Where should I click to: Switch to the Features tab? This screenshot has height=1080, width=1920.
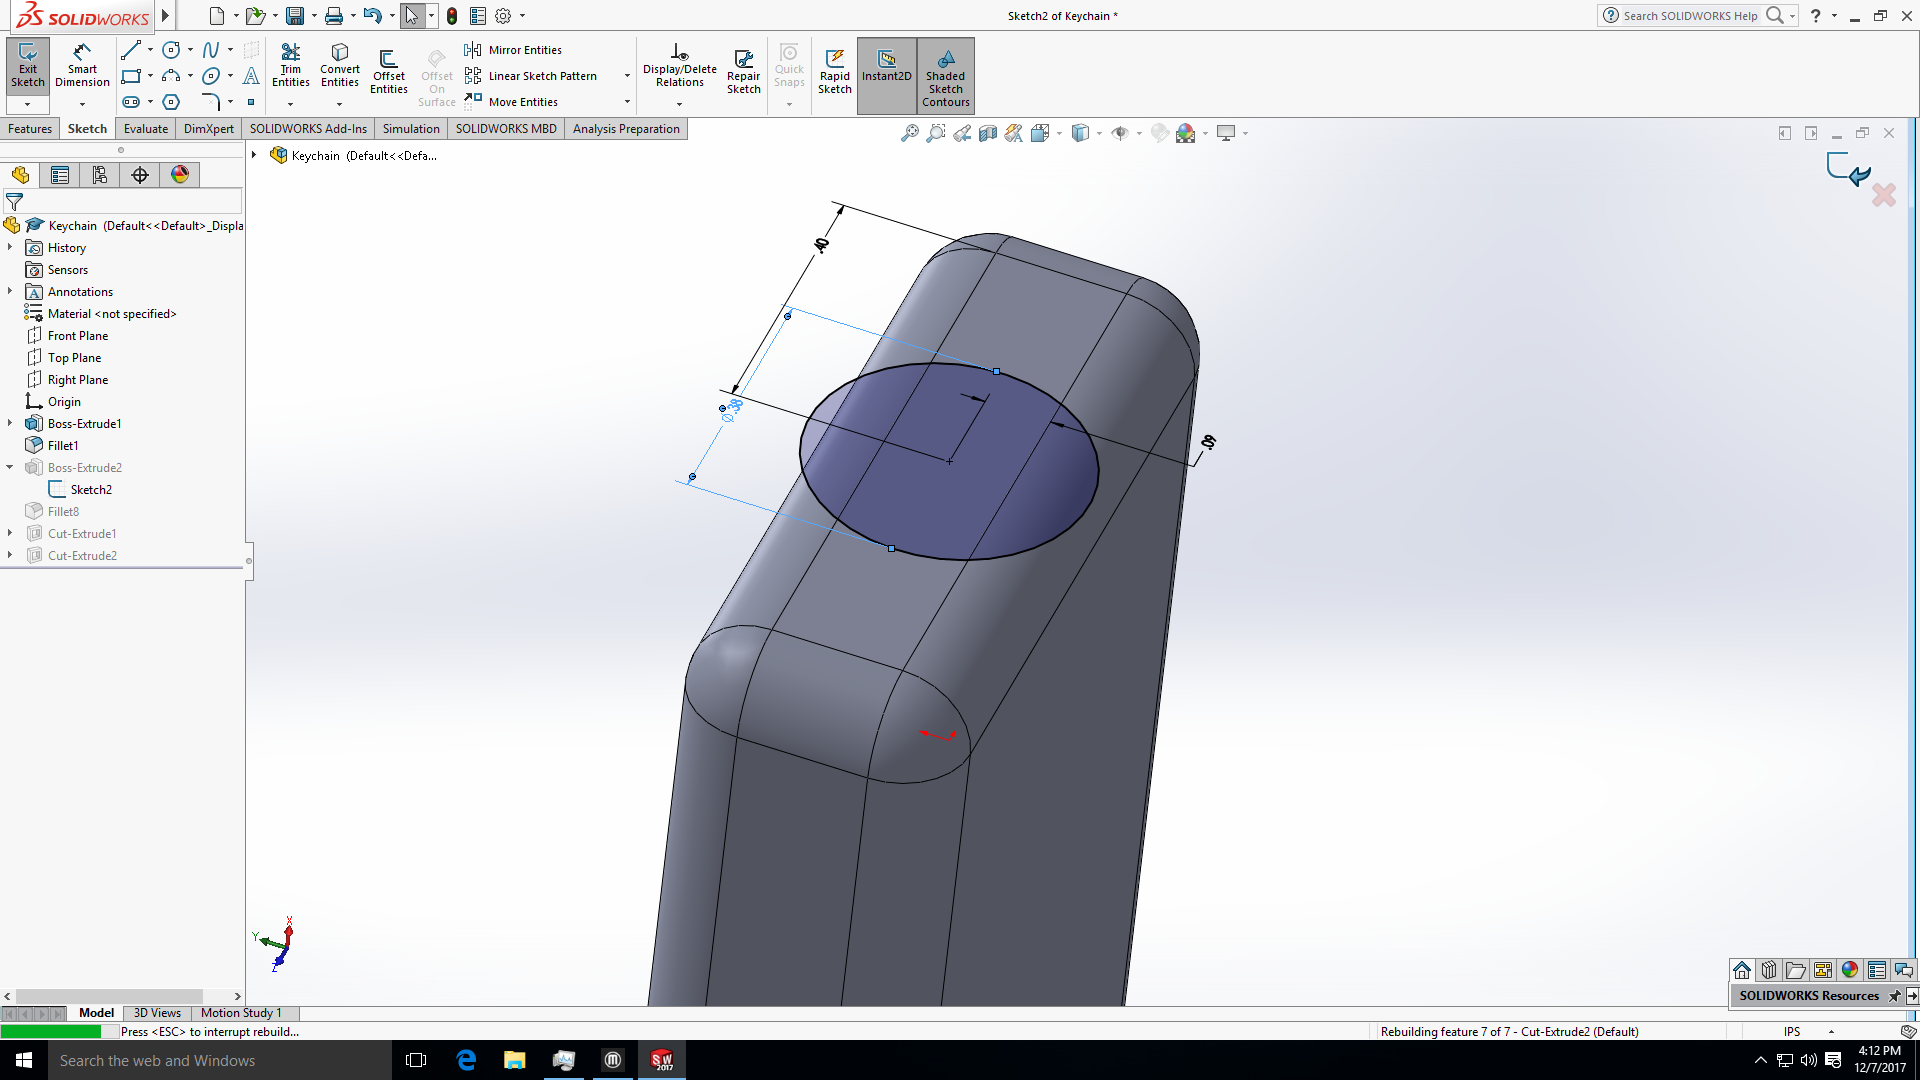click(30, 128)
